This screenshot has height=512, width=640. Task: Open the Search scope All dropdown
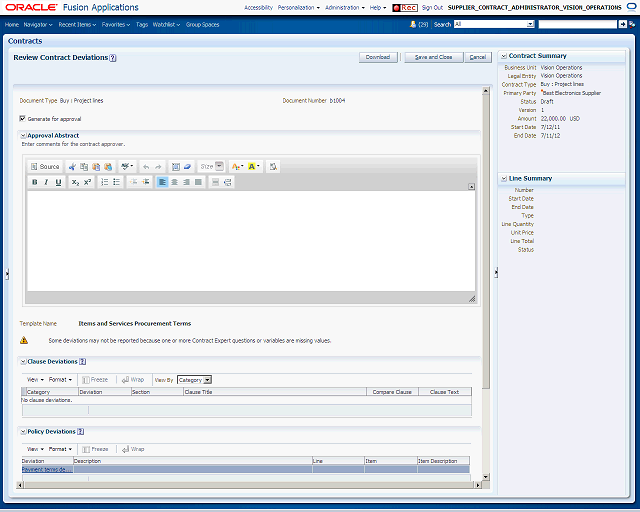(x=494, y=24)
